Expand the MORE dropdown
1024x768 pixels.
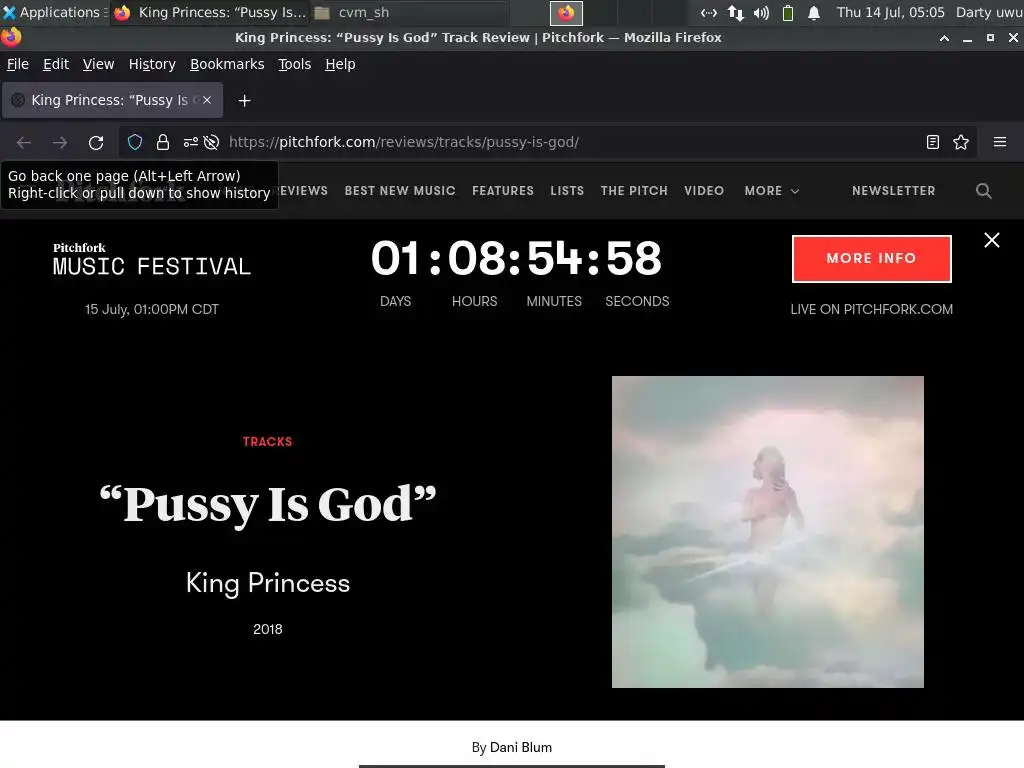[x=771, y=191]
